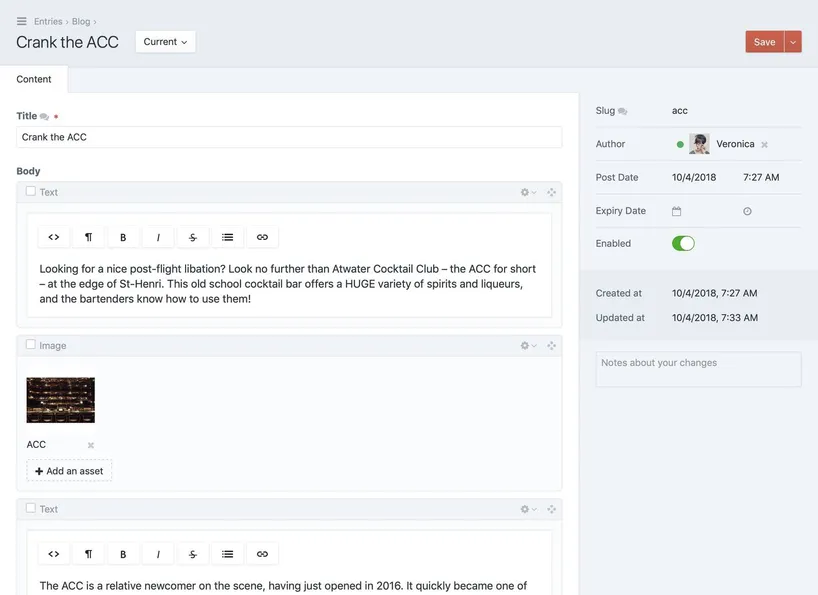Image resolution: width=818 pixels, height=595 pixels.
Task: Click the Save button
Action: pyautogui.click(x=764, y=42)
